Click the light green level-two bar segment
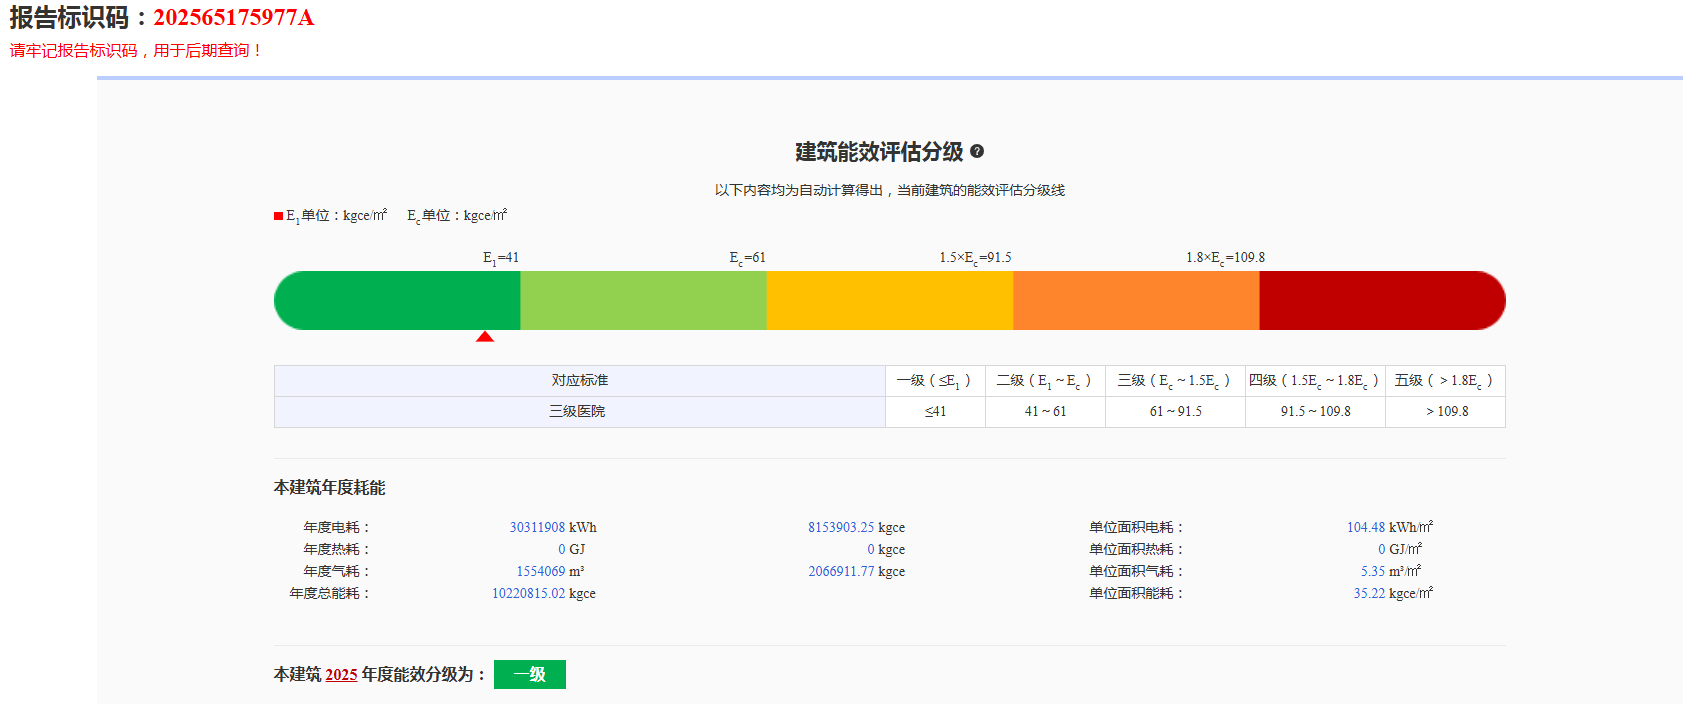This screenshot has width=1698, height=711. coord(644,300)
